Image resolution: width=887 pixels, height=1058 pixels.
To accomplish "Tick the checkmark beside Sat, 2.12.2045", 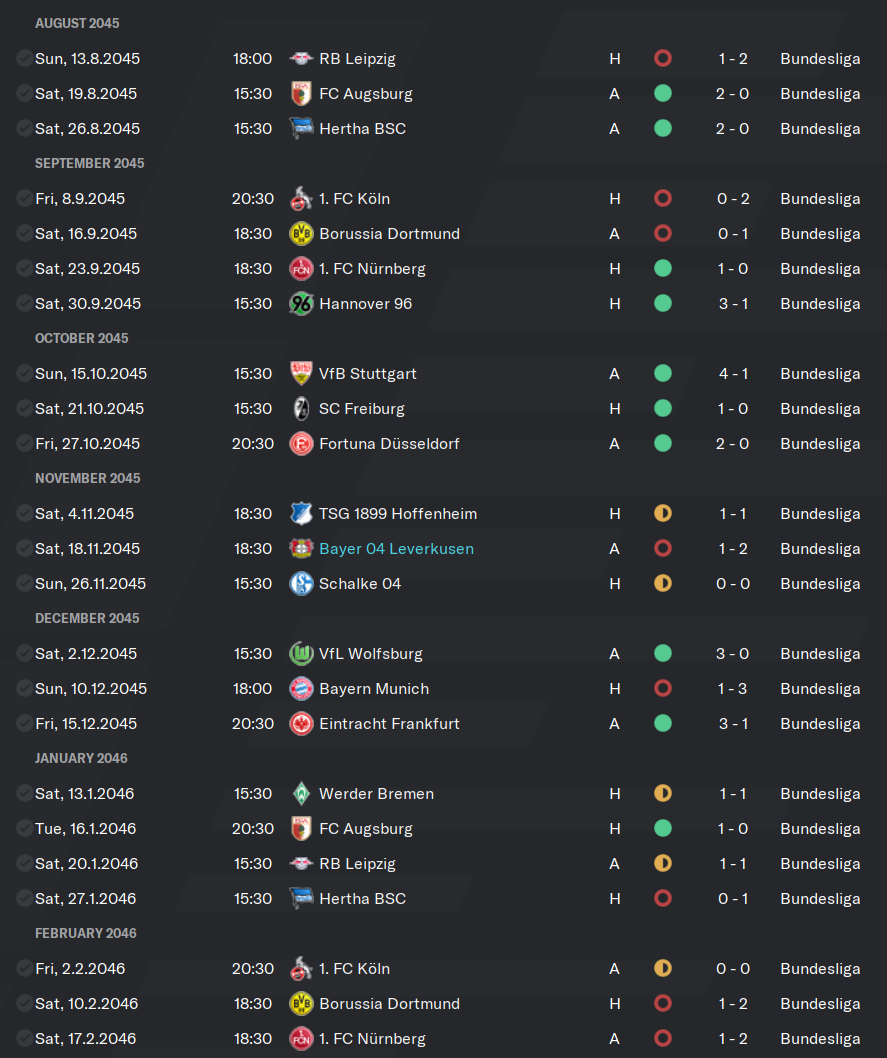I will [24, 653].
